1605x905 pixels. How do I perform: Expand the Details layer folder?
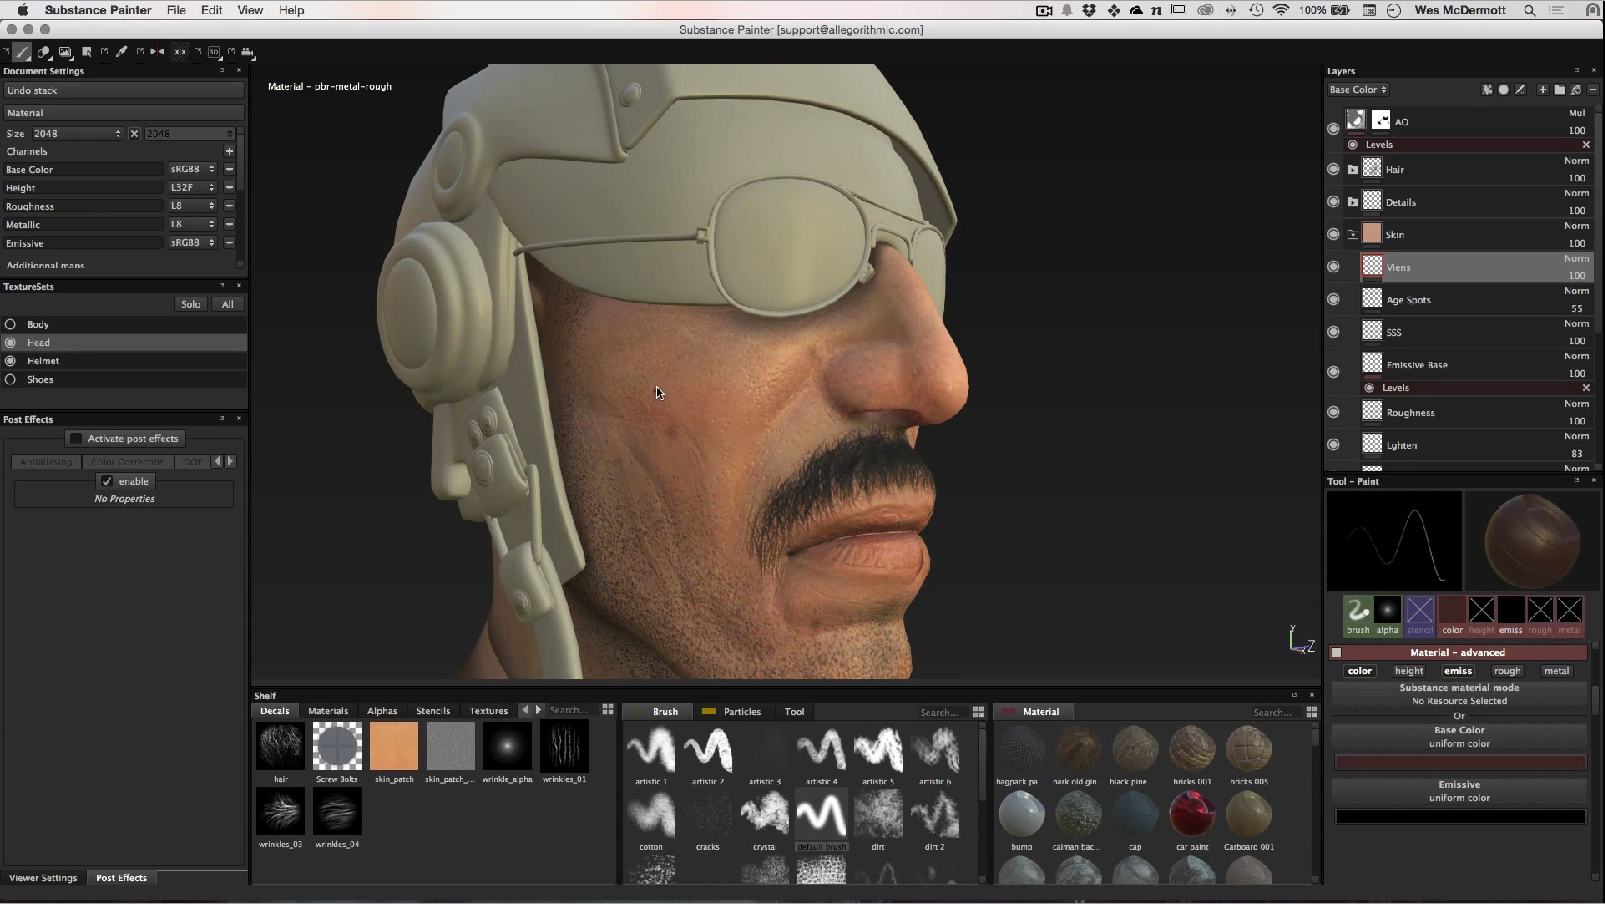point(1353,202)
